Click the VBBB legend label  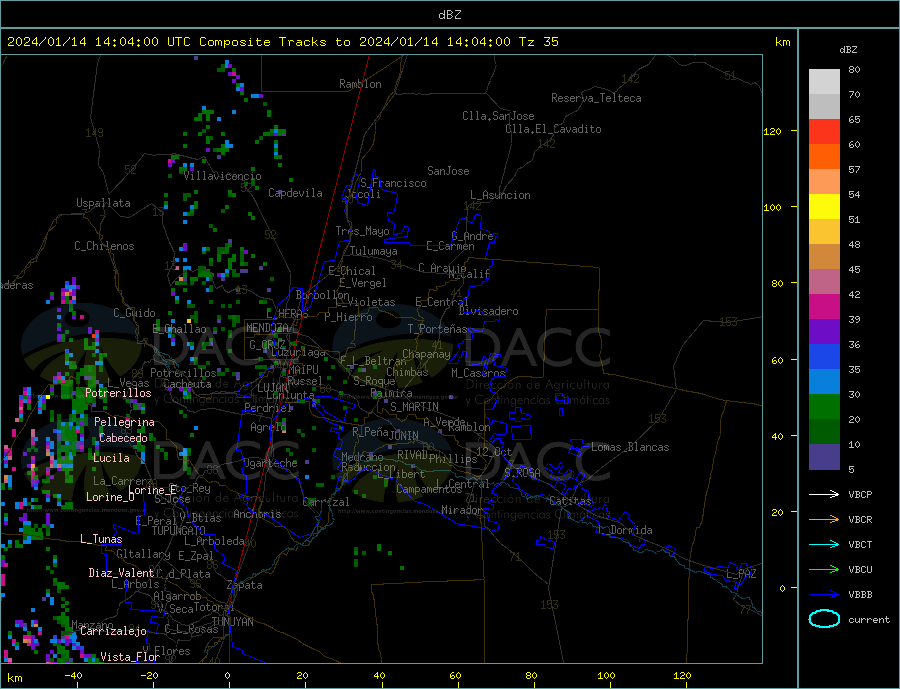coord(860,594)
